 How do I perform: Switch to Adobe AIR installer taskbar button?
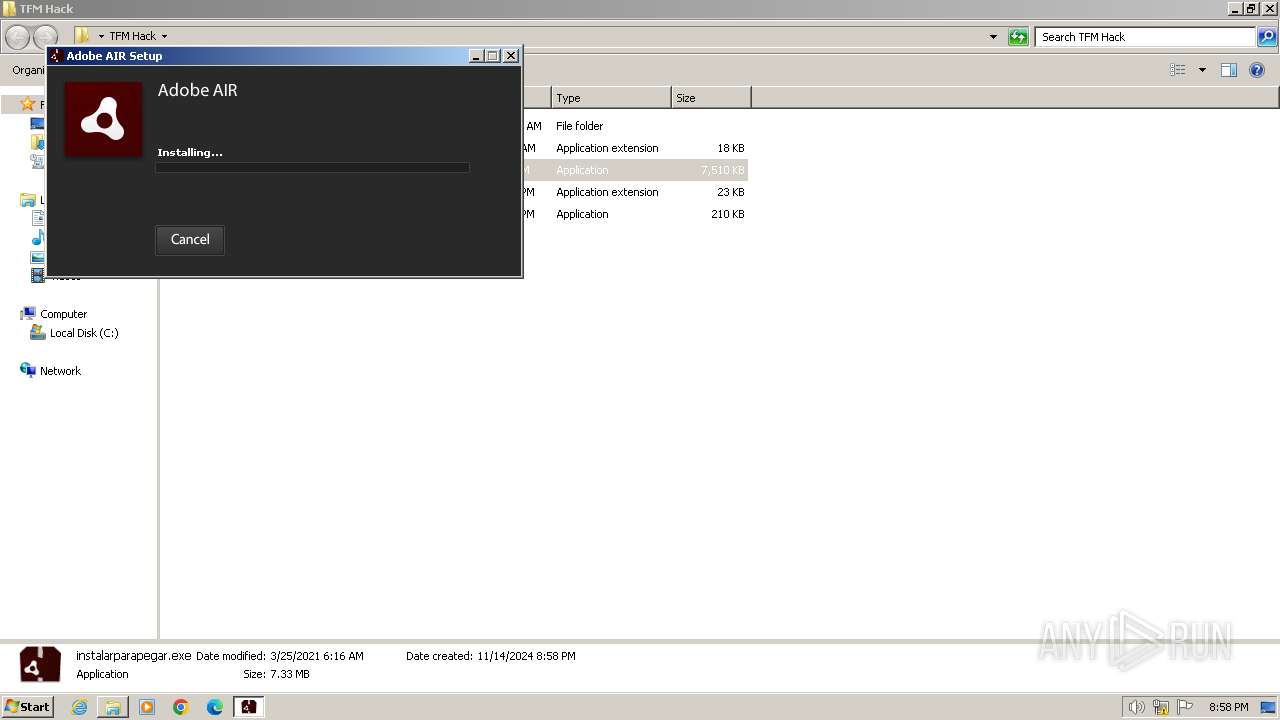pos(248,707)
